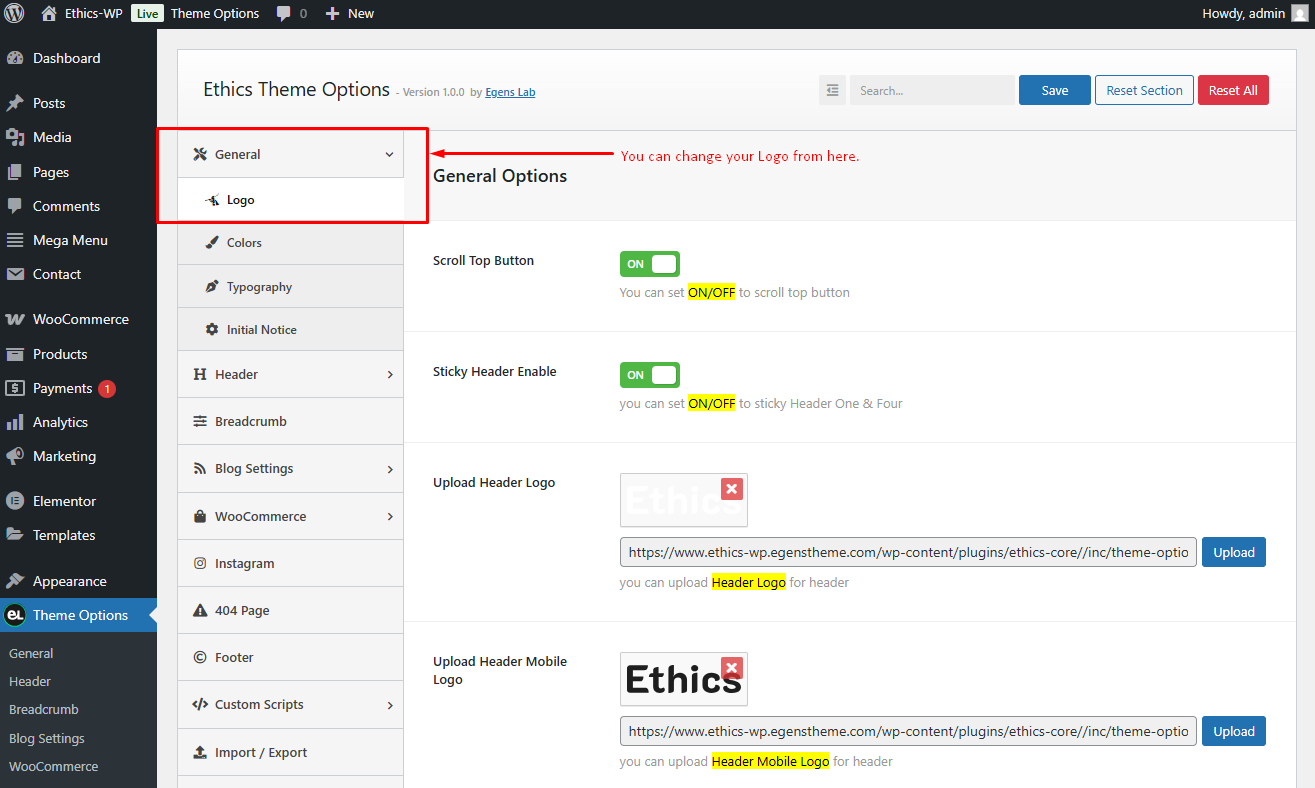Image resolution: width=1315 pixels, height=788 pixels.
Task: Click the expand-all sections icon beside search
Action: [832, 90]
